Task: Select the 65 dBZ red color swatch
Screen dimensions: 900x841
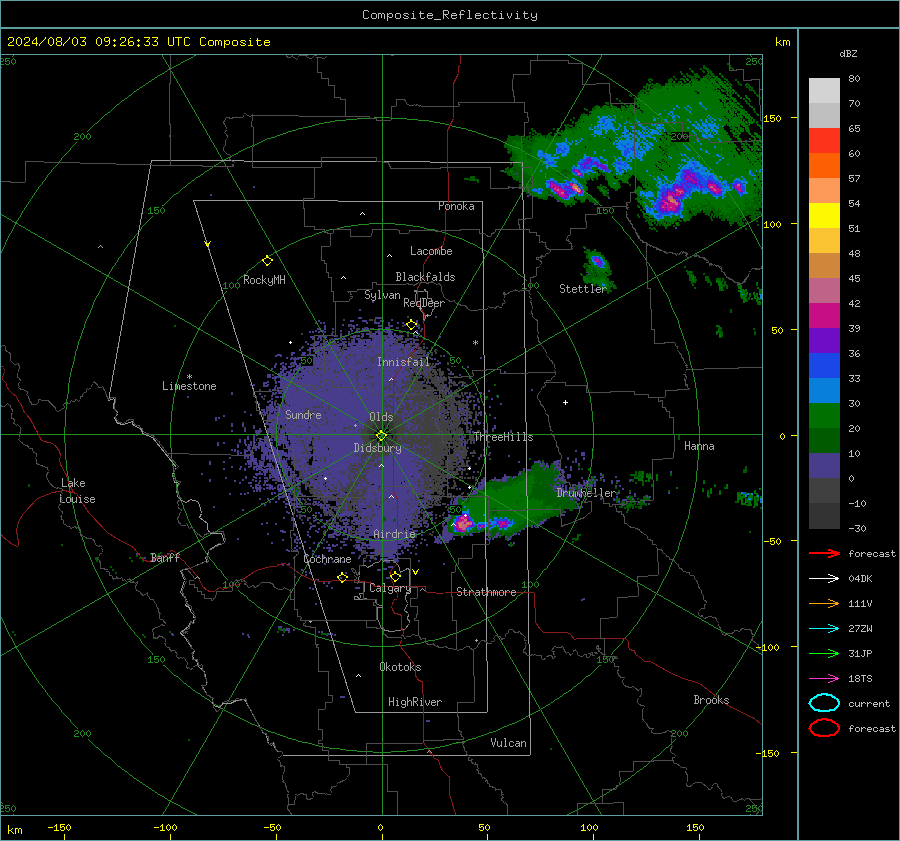Action: (x=824, y=140)
